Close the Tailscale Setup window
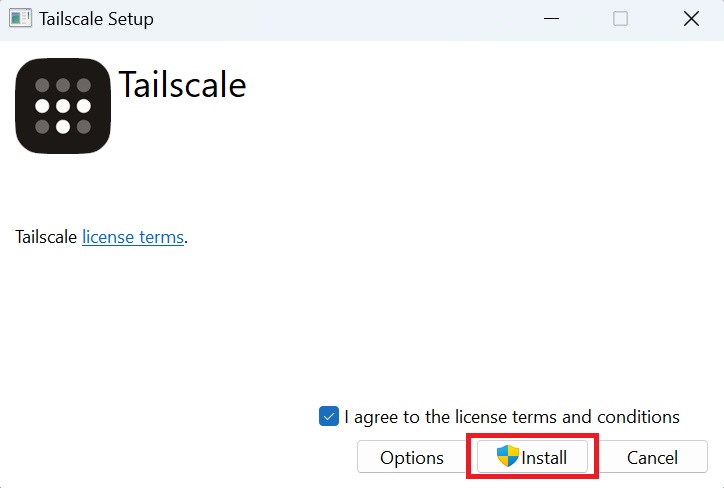The height and width of the screenshot is (490, 724). click(690, 19)
